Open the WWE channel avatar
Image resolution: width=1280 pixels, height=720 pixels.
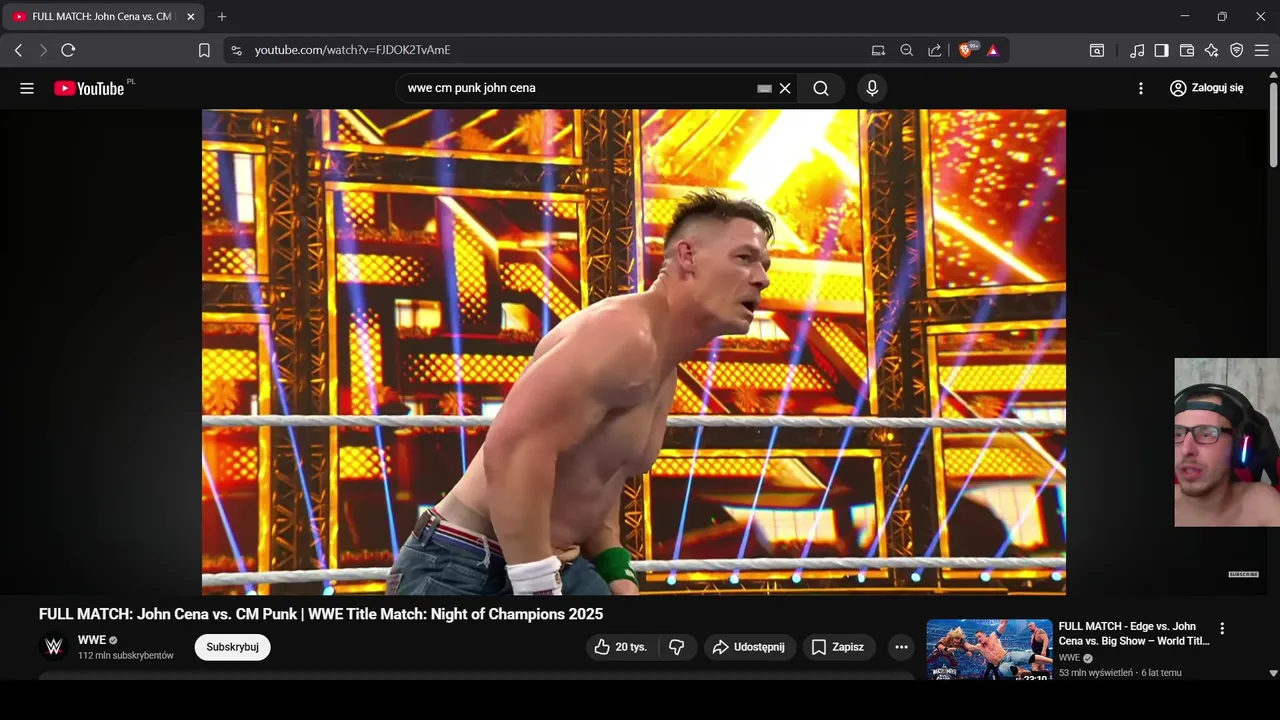[x=54, y=647]
